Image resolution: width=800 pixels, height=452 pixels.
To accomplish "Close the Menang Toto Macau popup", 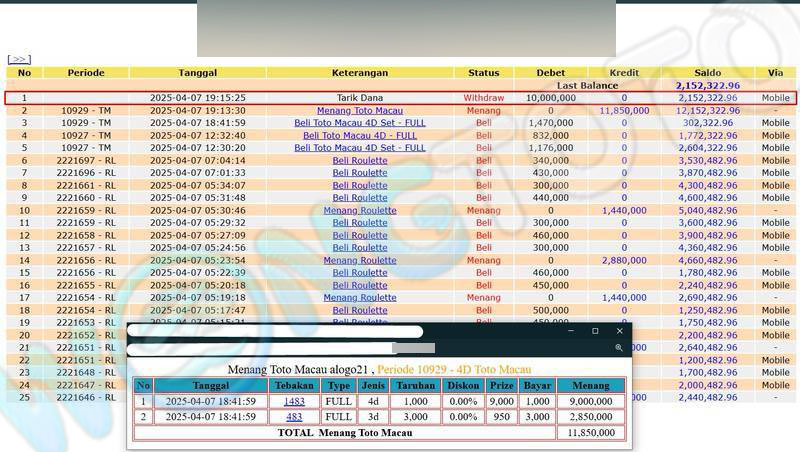I will tap(620, 331).
